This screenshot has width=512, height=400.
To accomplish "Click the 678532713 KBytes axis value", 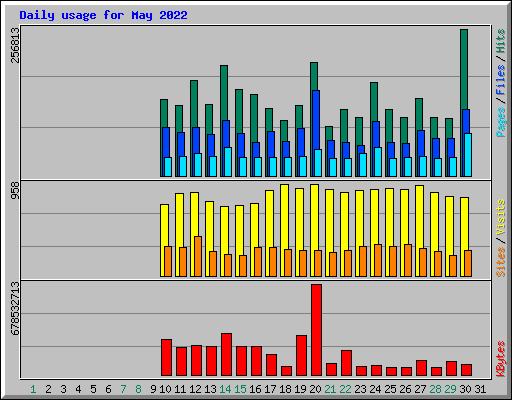I will point(16,308).
